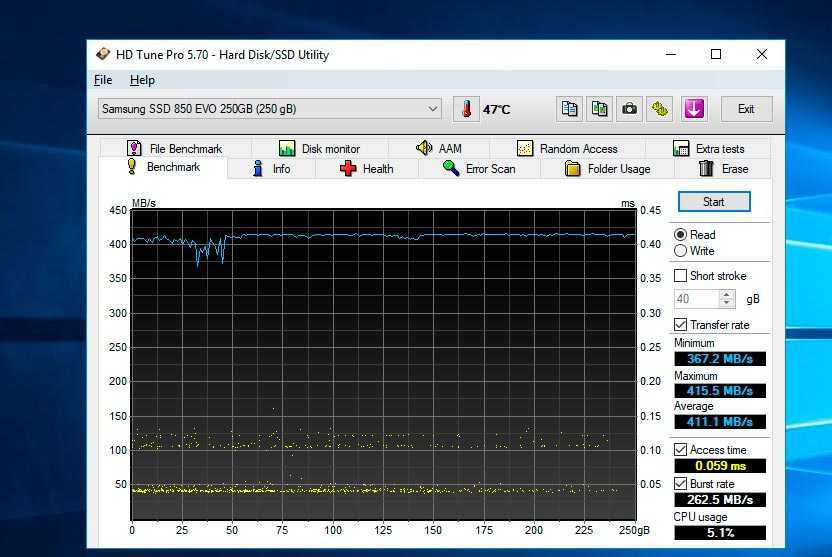
Task: Click the 262.5 MB/s burst rate value
Action: pos(720,500)
